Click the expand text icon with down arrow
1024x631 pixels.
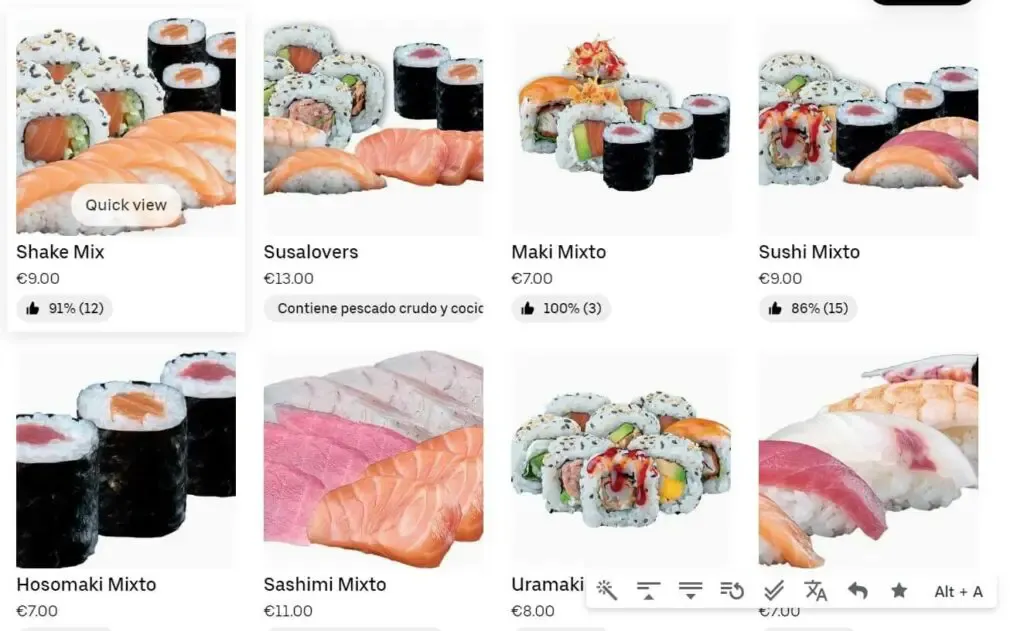pos(690,591)
